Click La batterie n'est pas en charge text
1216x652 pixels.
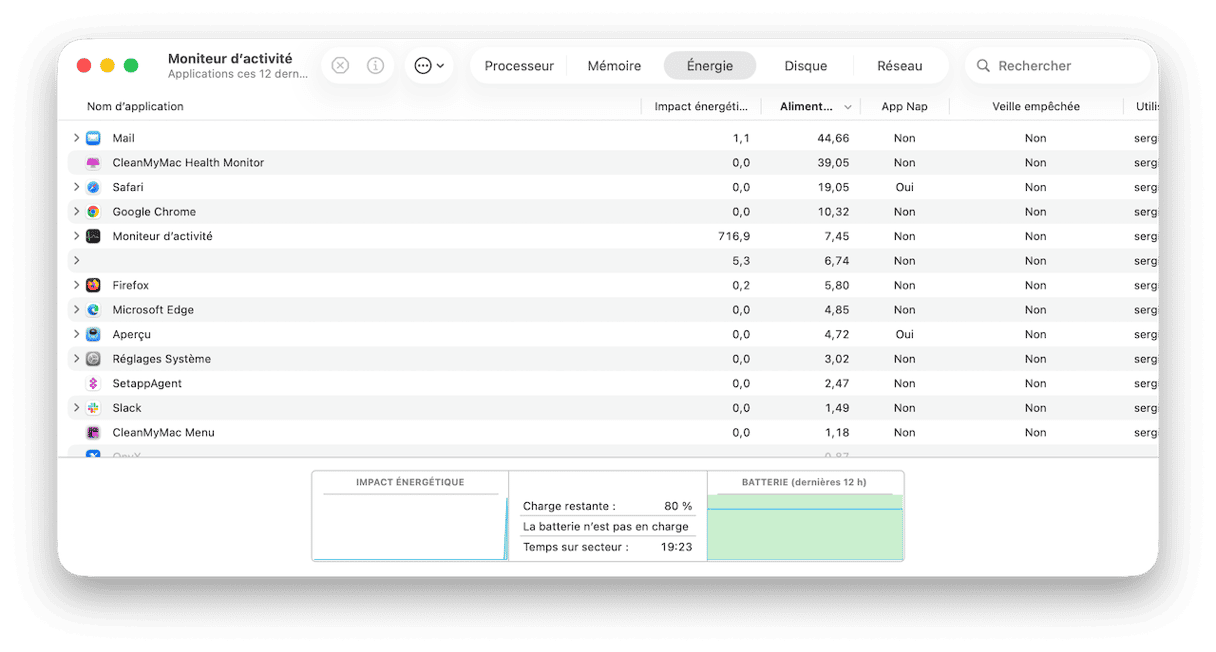pyautogui.click(x=606, y=527)
